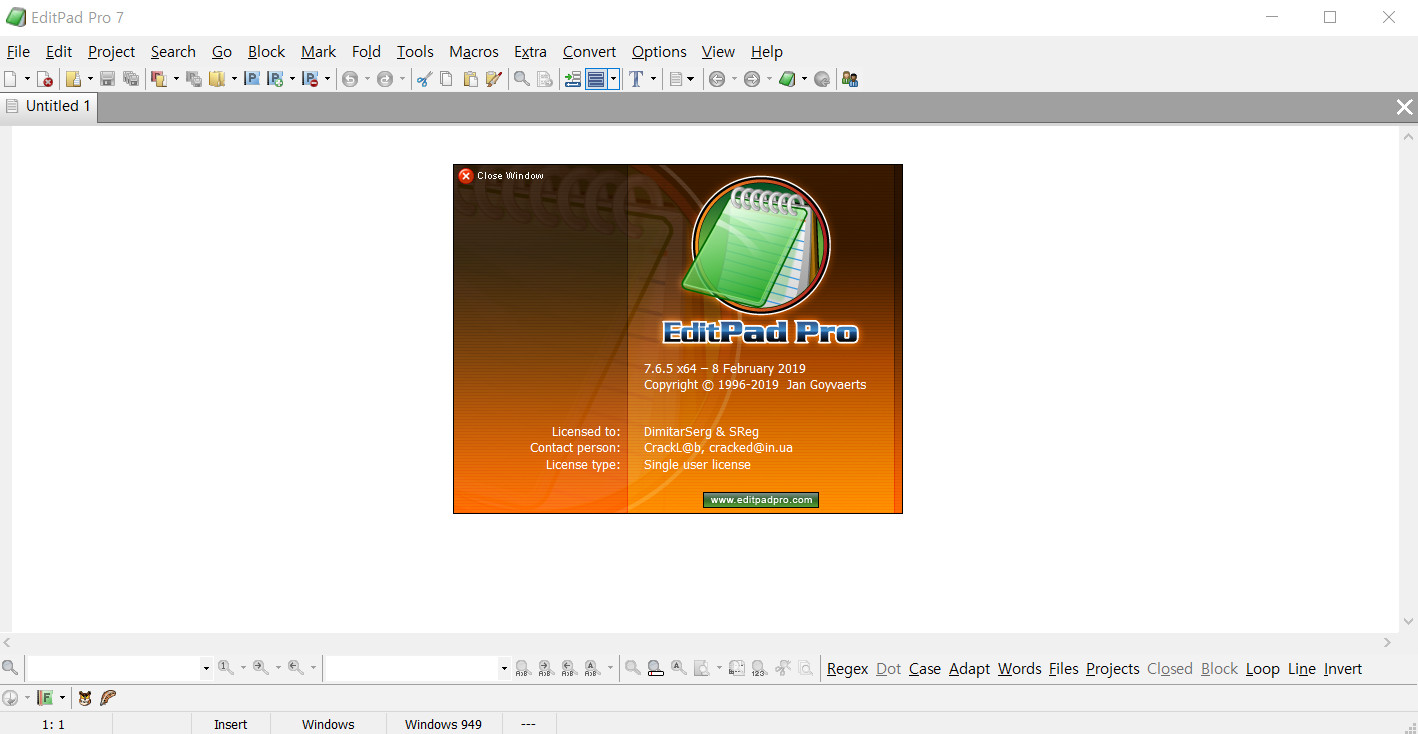This screenshot has width=1418, height=734.
Task: Toggle the highlighted word wrap icon
Action: click(596, 79)
